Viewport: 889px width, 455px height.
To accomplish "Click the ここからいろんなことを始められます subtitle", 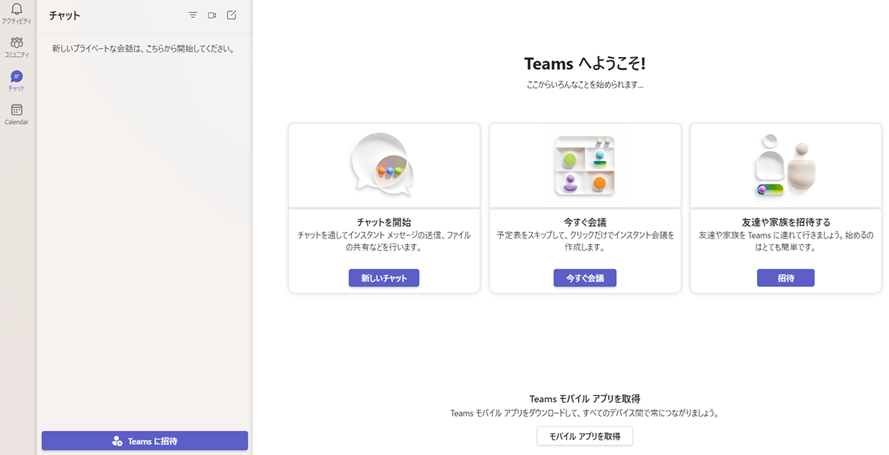I will pyautogui.click(x=585, y=85).
